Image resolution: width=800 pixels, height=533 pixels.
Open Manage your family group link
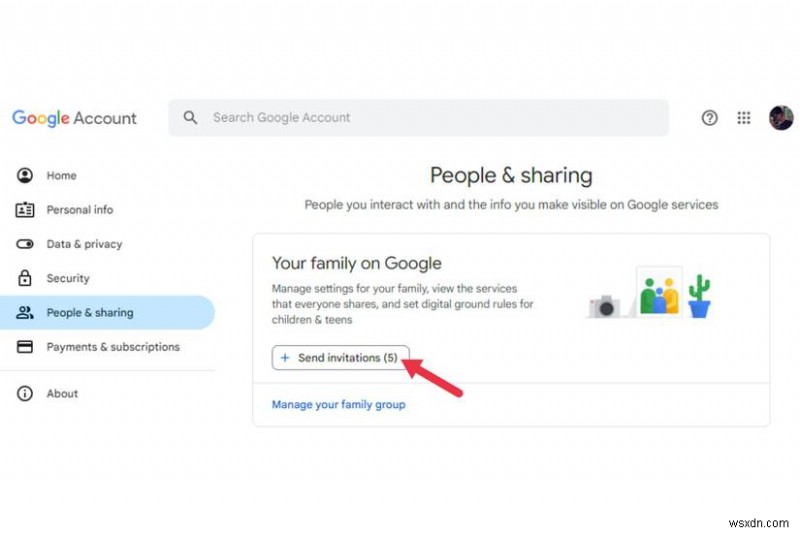pyautogui.click(x=338, y=404)
